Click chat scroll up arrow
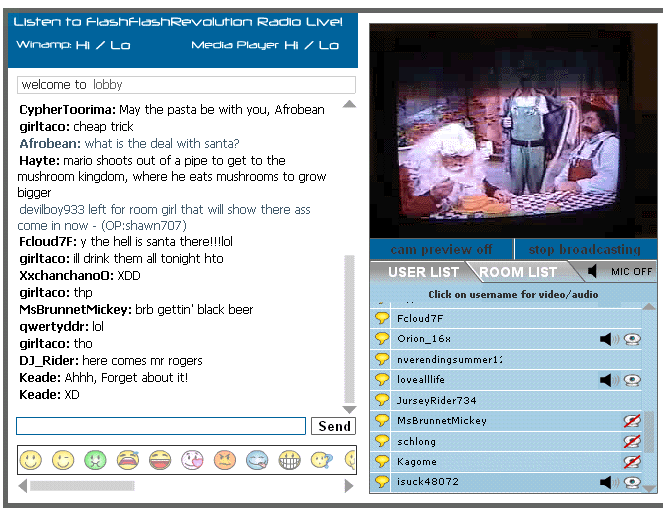 coord(349,104)
